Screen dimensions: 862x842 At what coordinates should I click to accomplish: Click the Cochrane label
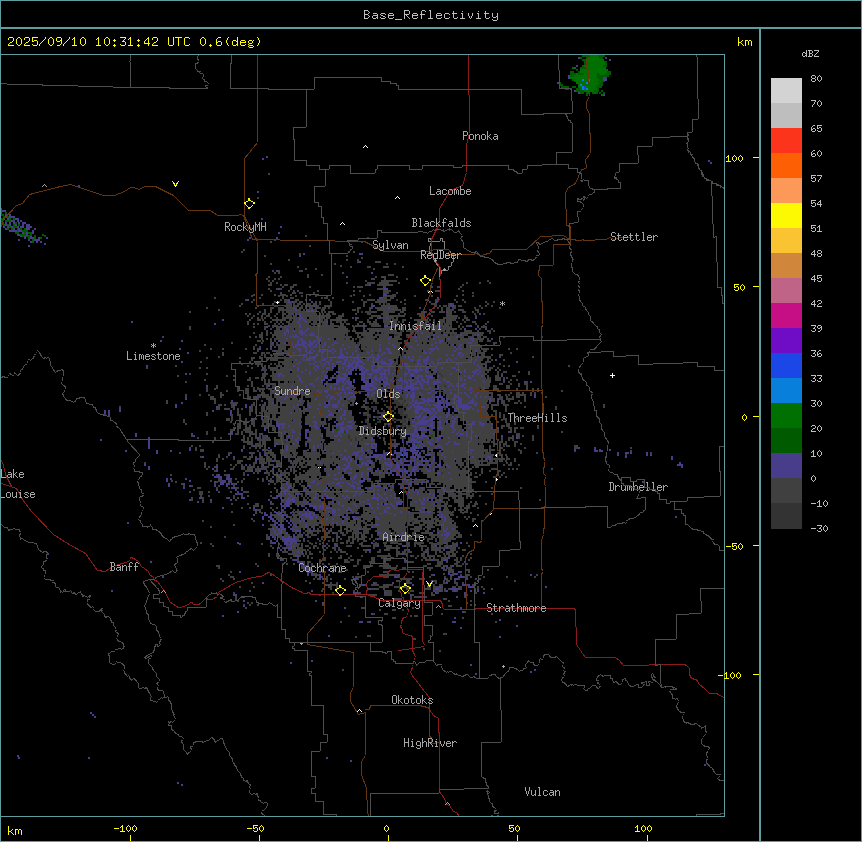pyautogui.click(x=322, y=568)
